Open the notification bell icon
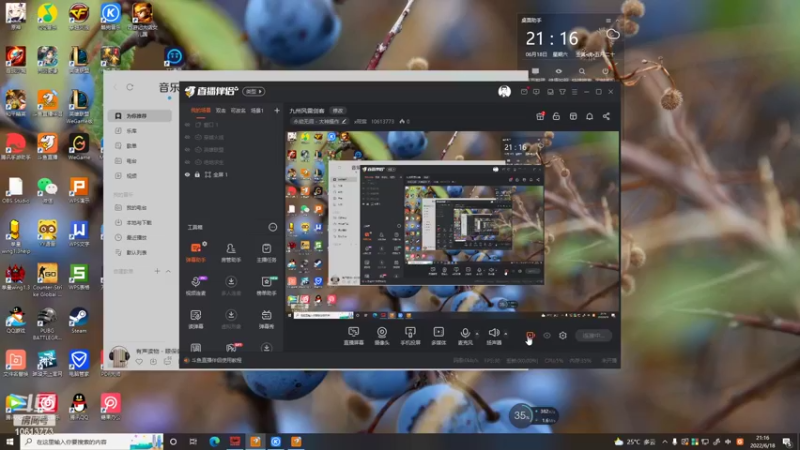This screenshot has width=800, height=450. point(589,116)
